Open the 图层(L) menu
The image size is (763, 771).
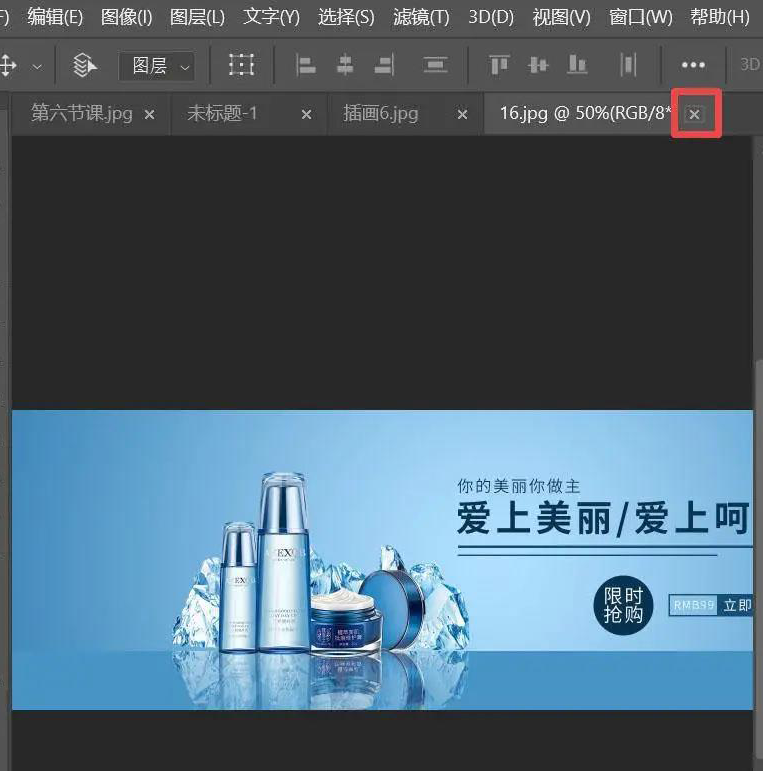tap(197, 17)
